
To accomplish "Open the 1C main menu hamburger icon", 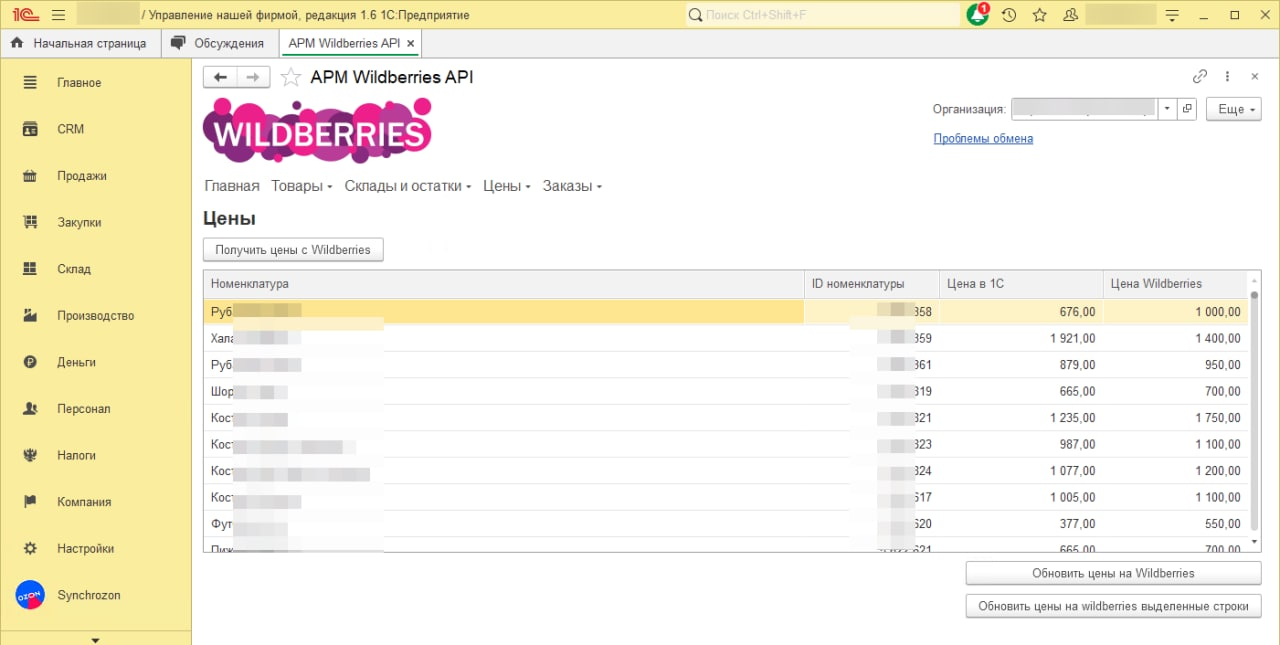I will tap(58, 15).
